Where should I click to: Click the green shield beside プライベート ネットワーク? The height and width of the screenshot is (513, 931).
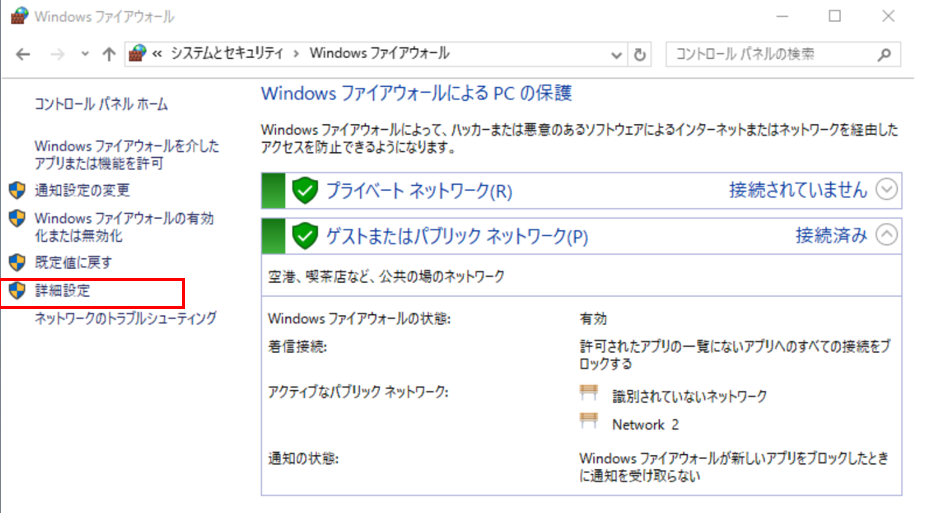[304, 190]
